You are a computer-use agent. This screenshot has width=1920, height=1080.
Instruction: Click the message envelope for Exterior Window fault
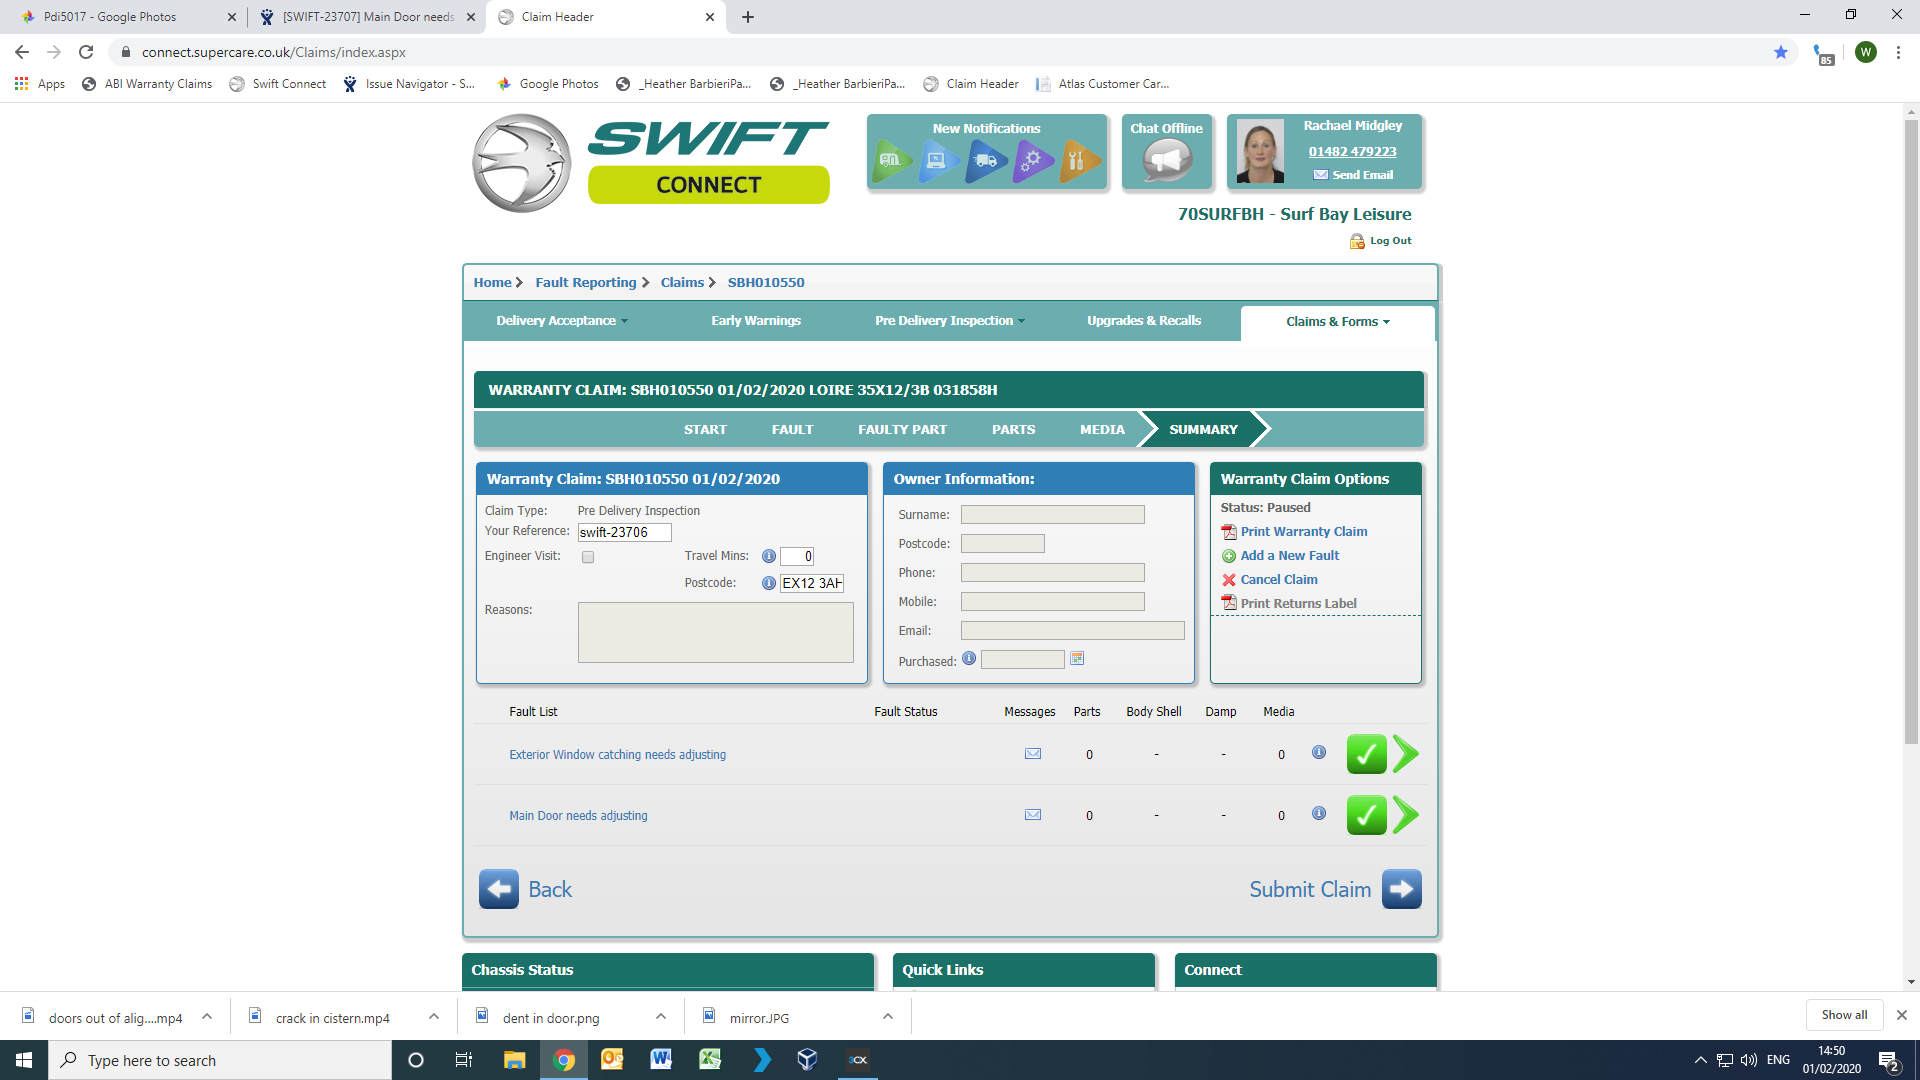click(1033, 754)
